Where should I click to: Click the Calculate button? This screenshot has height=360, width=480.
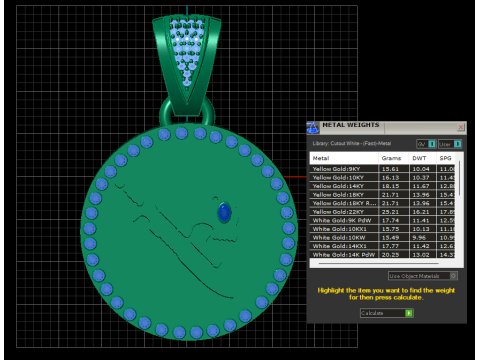(387, 313)
